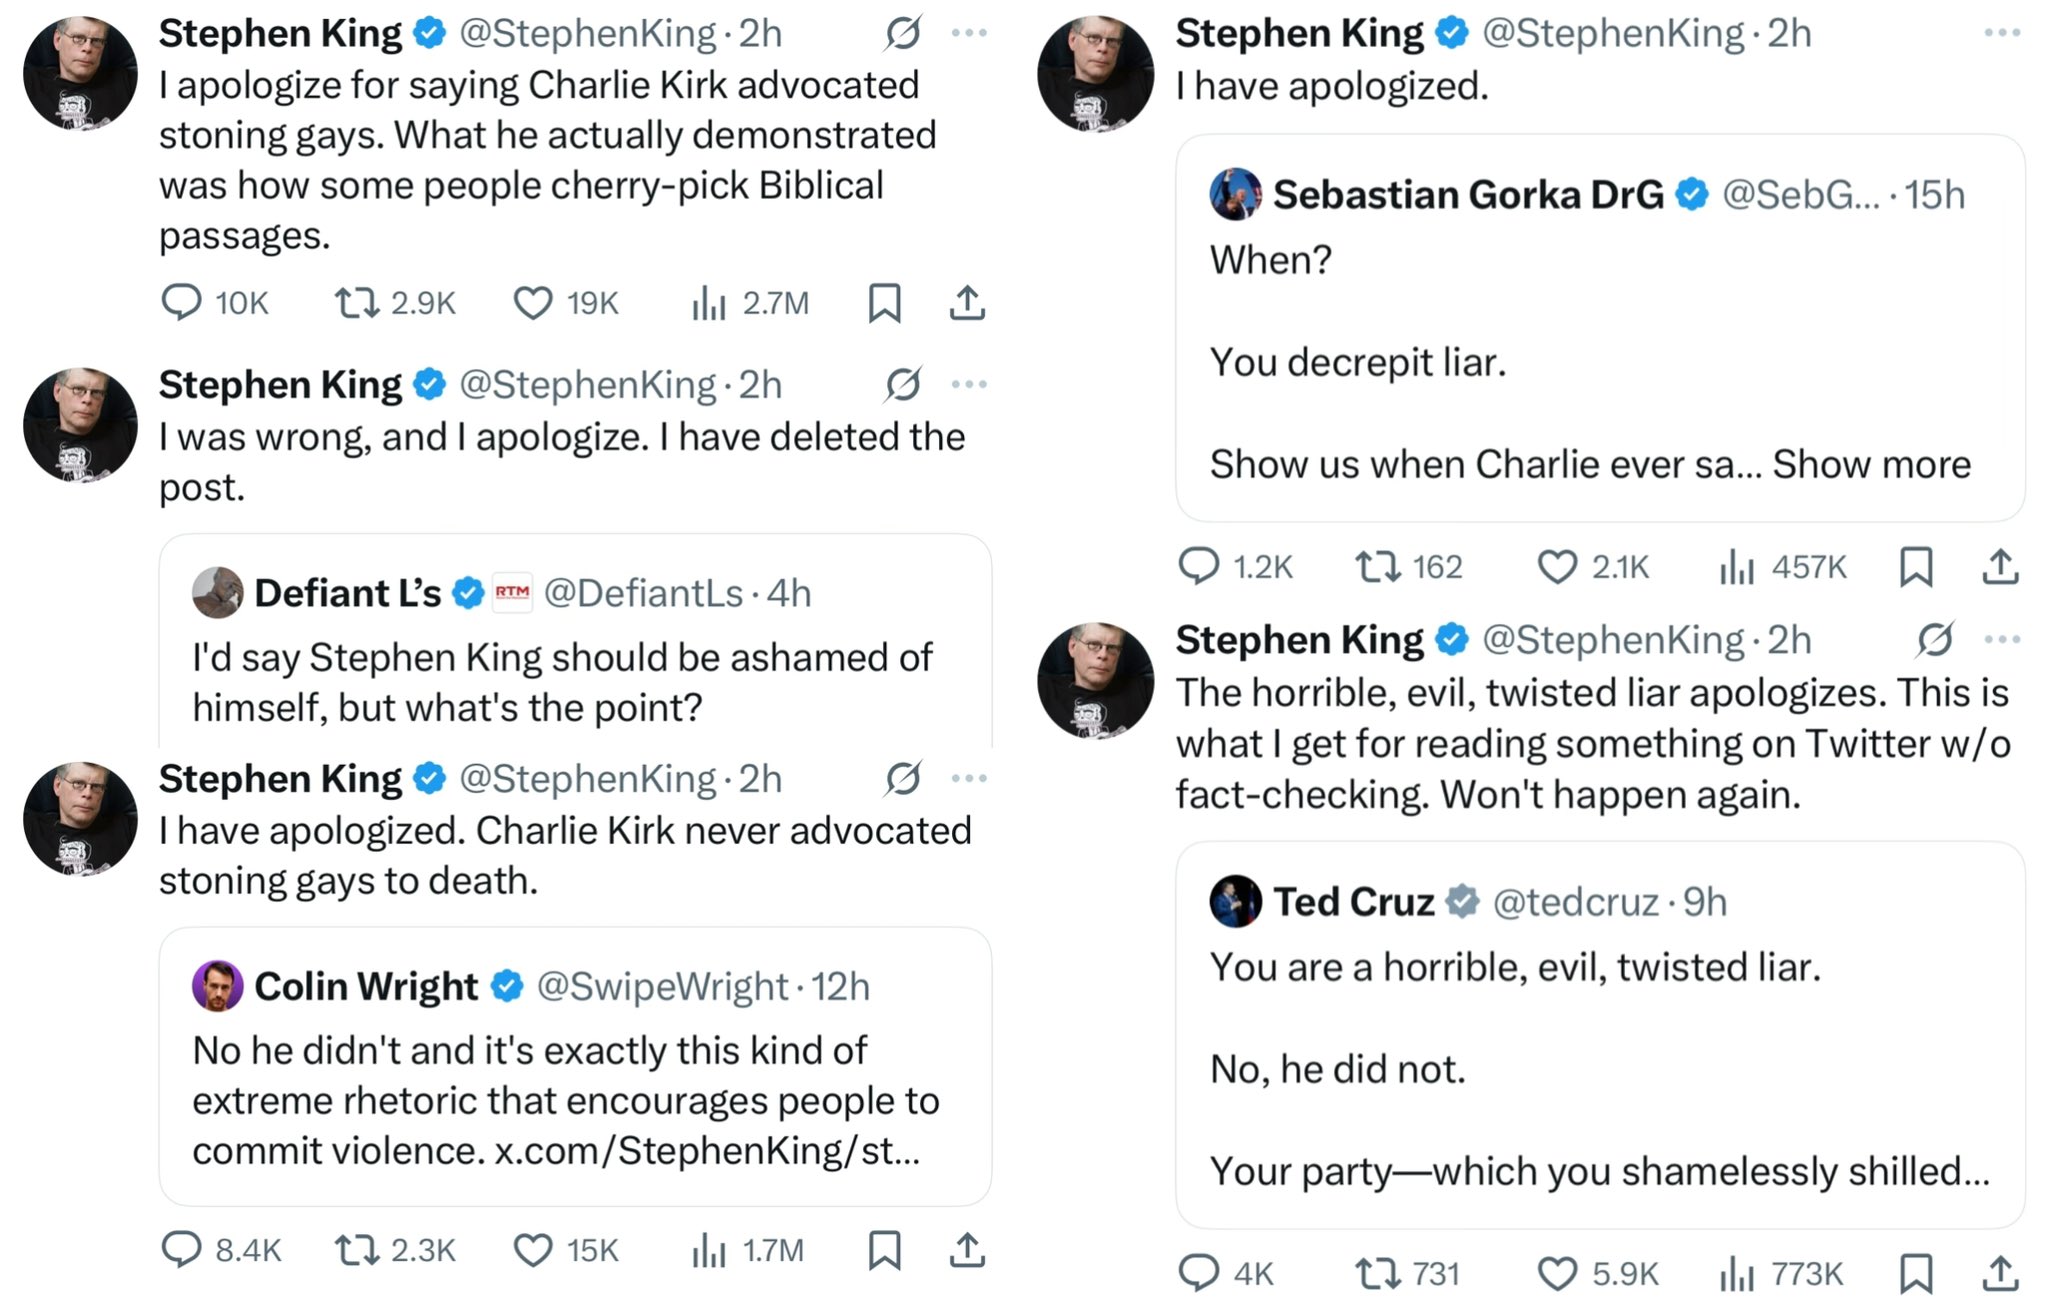Bookmark the tweet quoting Sebastian Gorka
Viewport: 2048px width, 1300px height.
1915,567
